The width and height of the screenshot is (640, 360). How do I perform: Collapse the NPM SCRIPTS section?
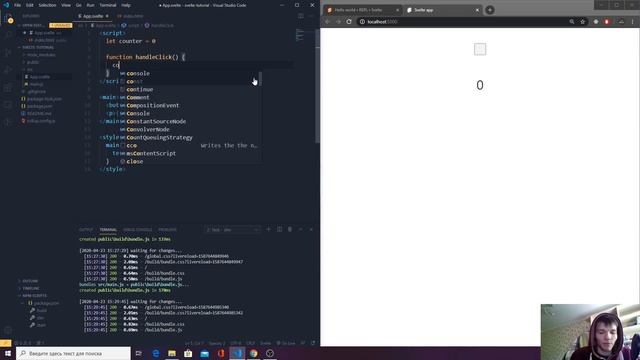(34, 296)
